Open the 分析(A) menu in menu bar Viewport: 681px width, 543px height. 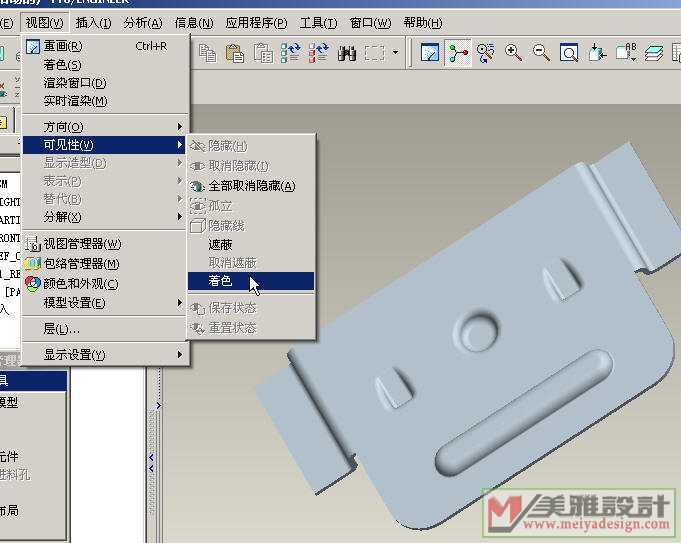(143, 23)
